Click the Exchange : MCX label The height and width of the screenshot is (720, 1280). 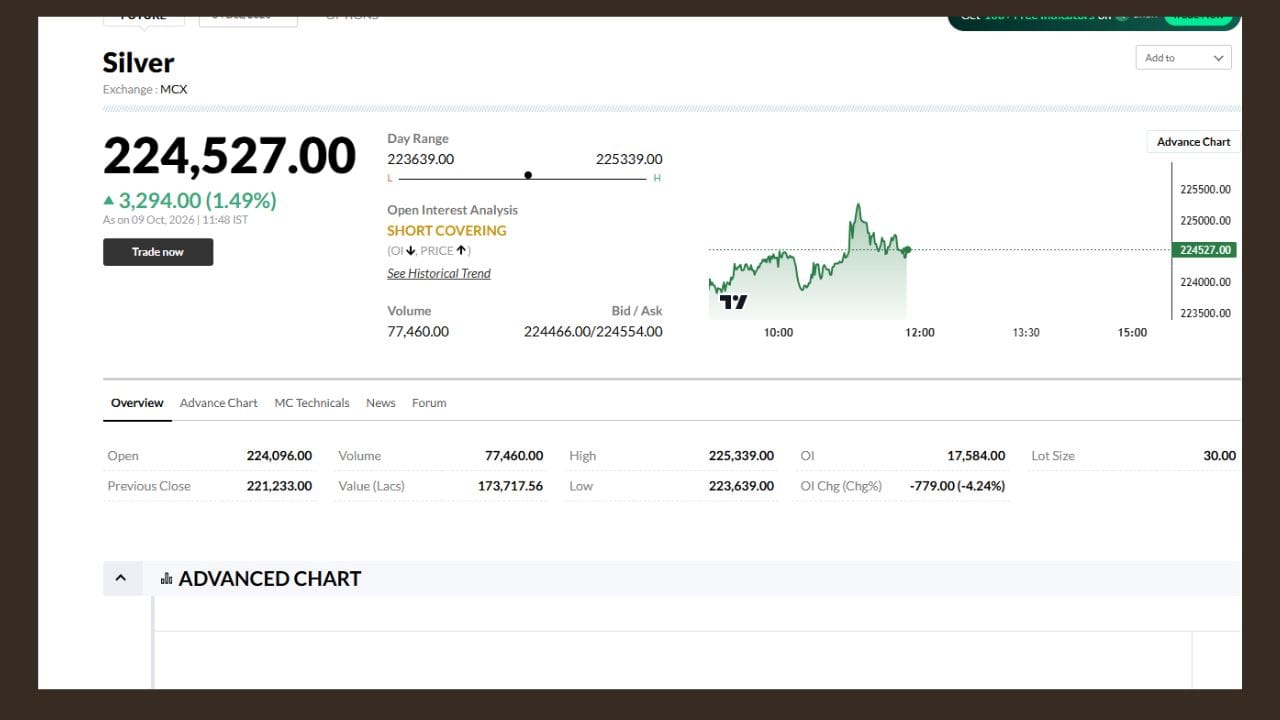tap(145, 90)
